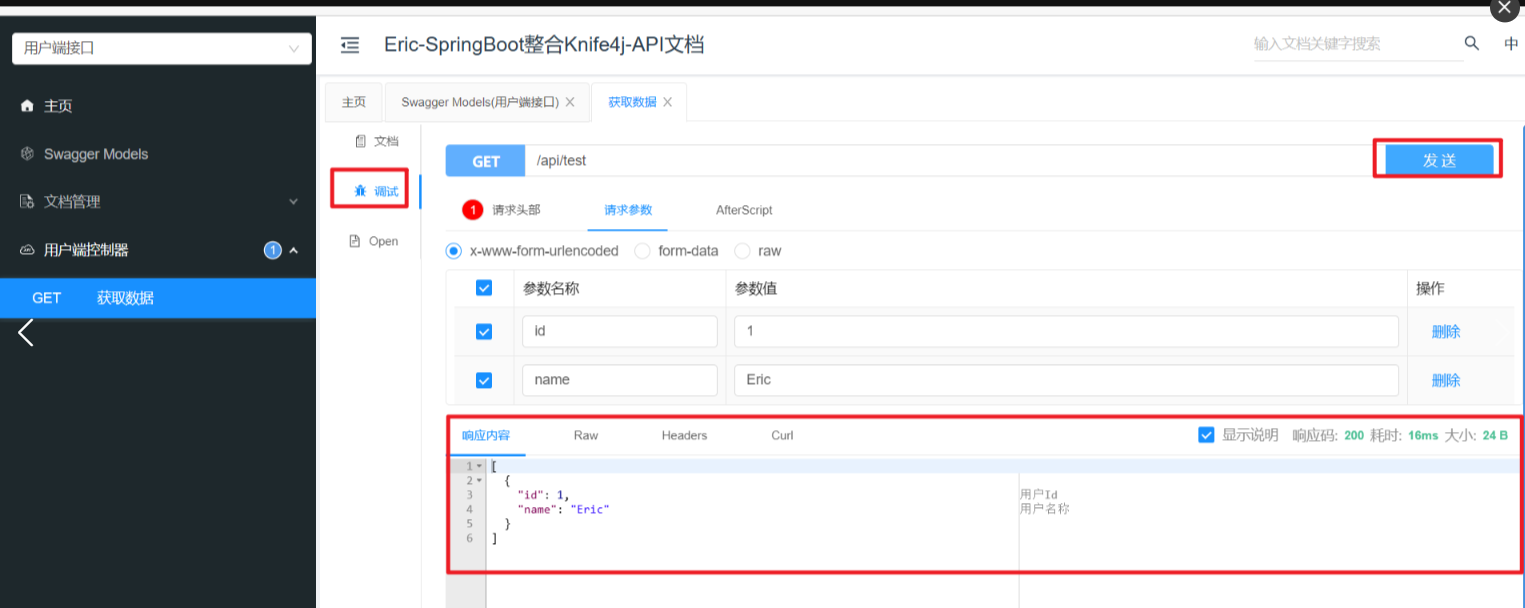
Task: Click the /api/test URL field
Action: click(x=948, y=160)
